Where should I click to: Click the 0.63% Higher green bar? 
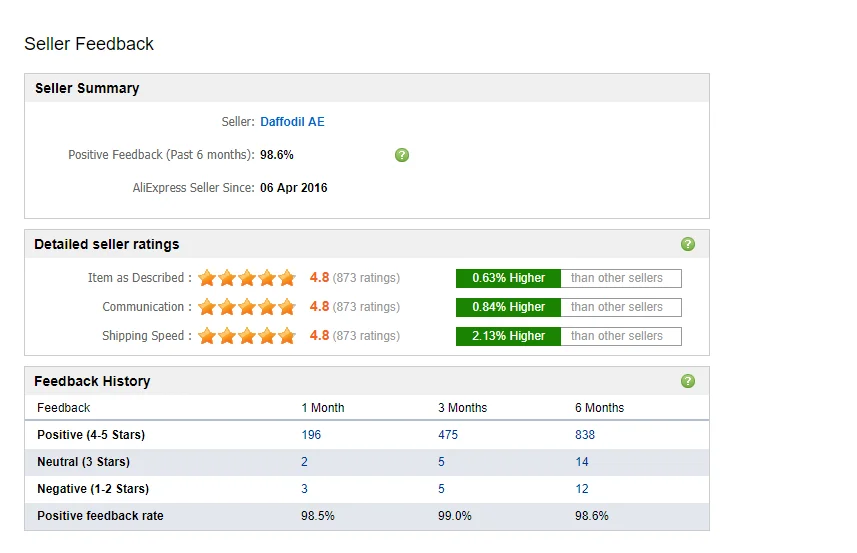pyautogui.click(x=508, y=278)
